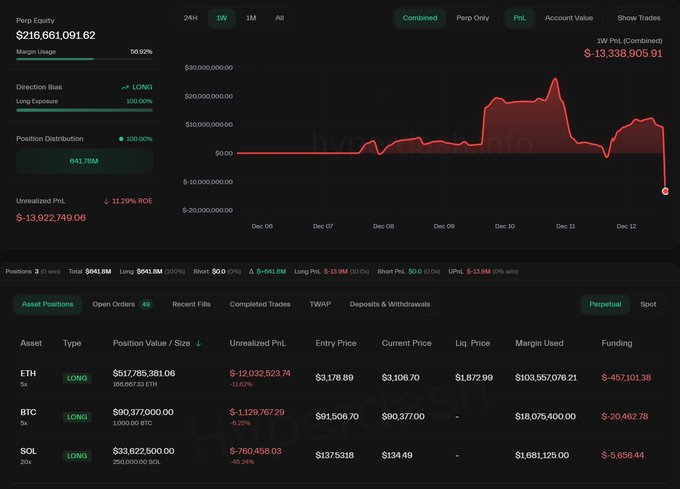680x489 pixels.
Task: Click the sort arrow in Position Value header
Action: (x=198, y=343)
